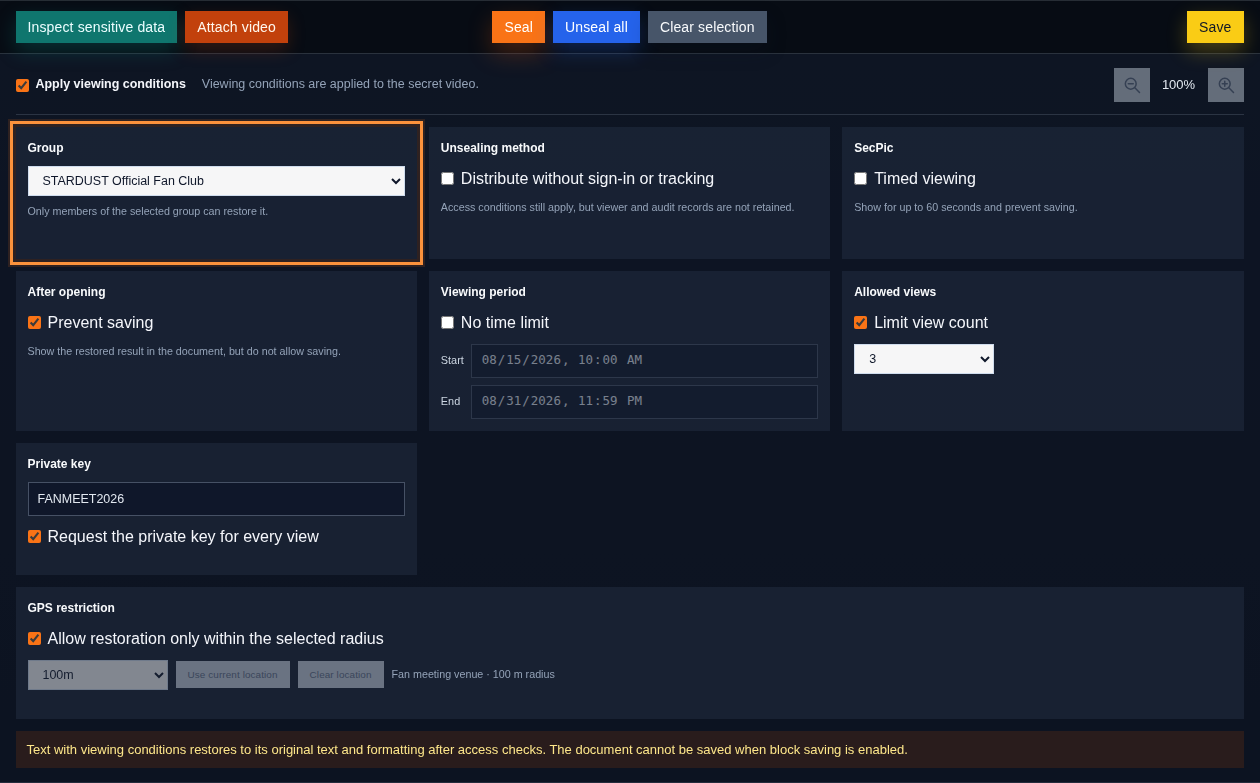Enable Distribute without sign-in or tracking

click(447, 178)
